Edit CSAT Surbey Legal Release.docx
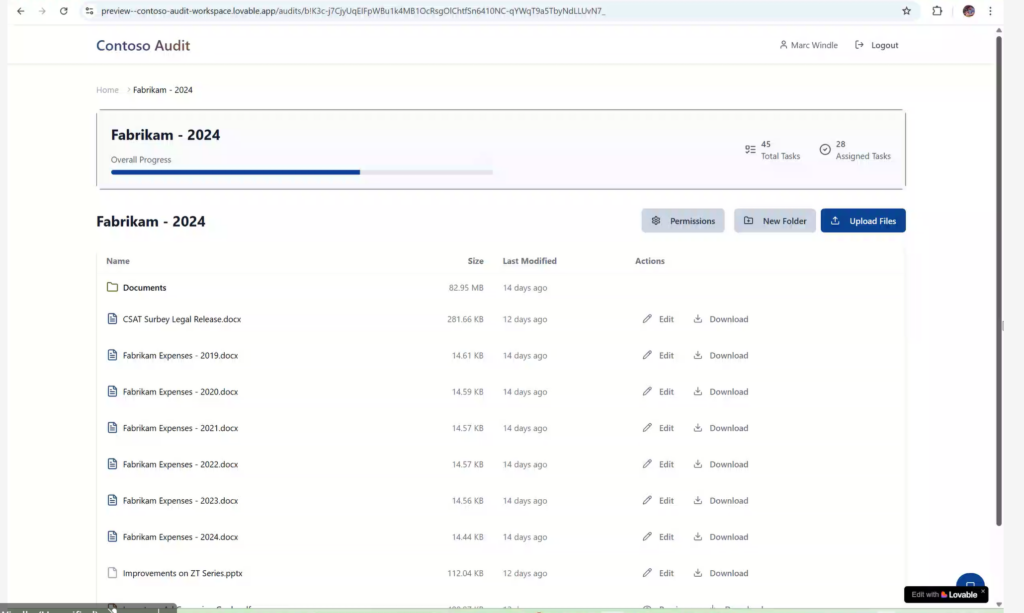The height and width of the screenshot is (613, 1024). (x=658, y=319)
